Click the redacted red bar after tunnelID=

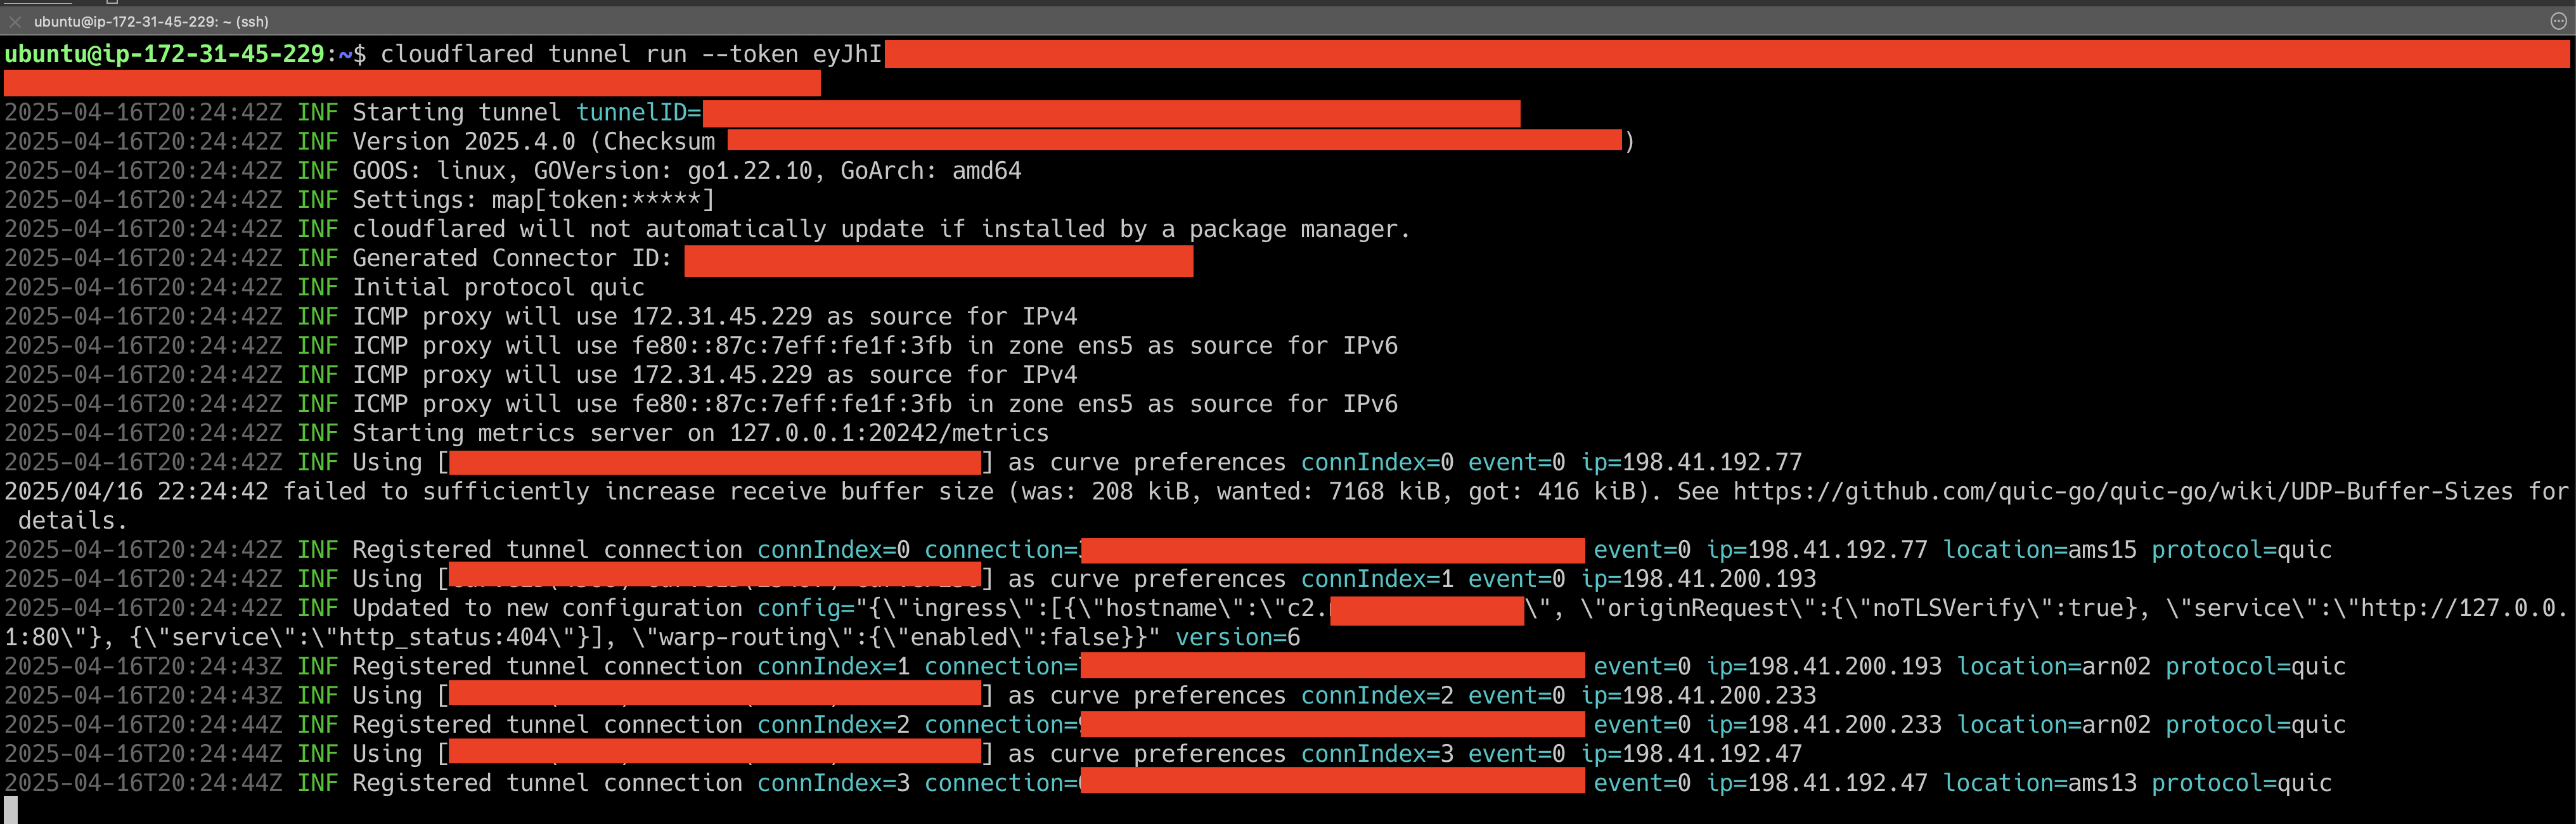coord(1111,113)
